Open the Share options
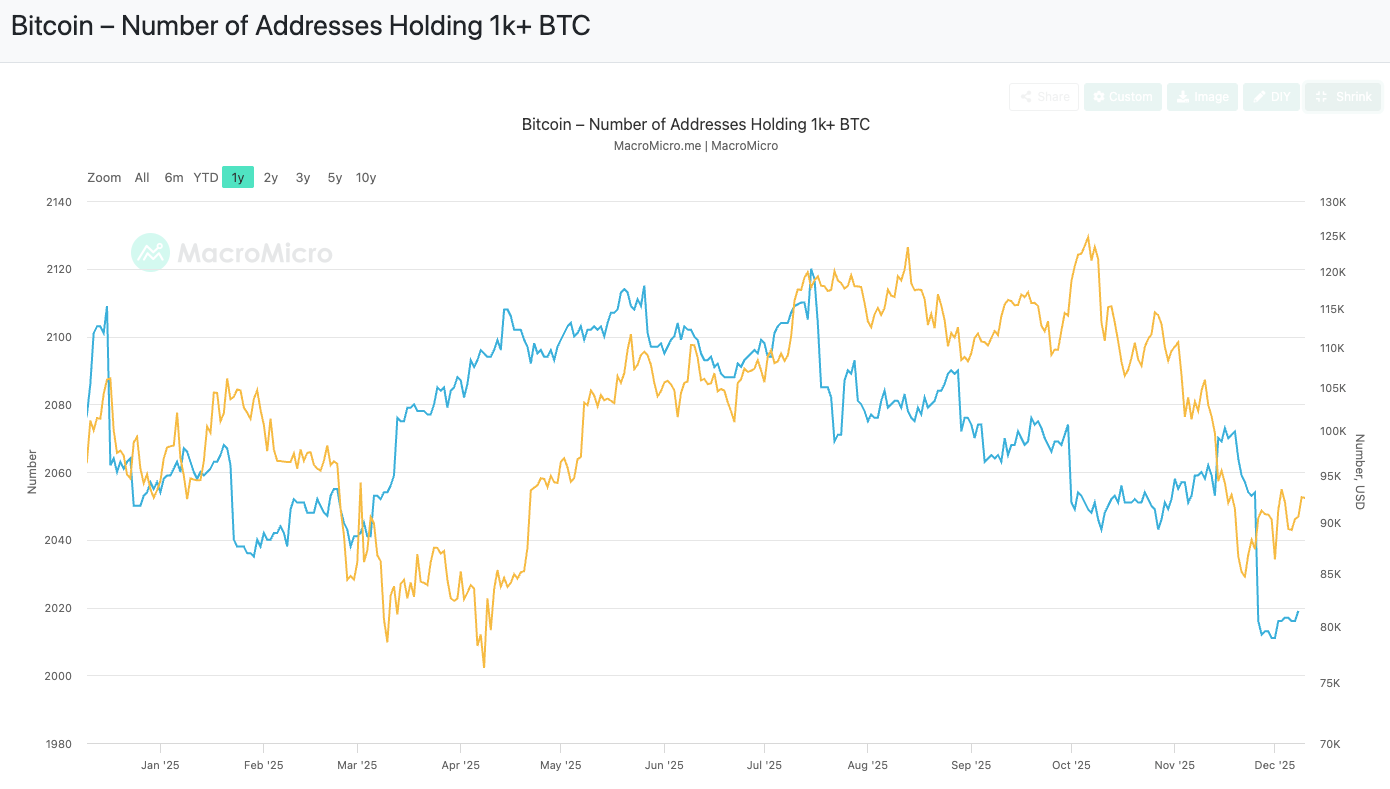The width and height of the screenshot is (1390, 789). pos(1043,96)
